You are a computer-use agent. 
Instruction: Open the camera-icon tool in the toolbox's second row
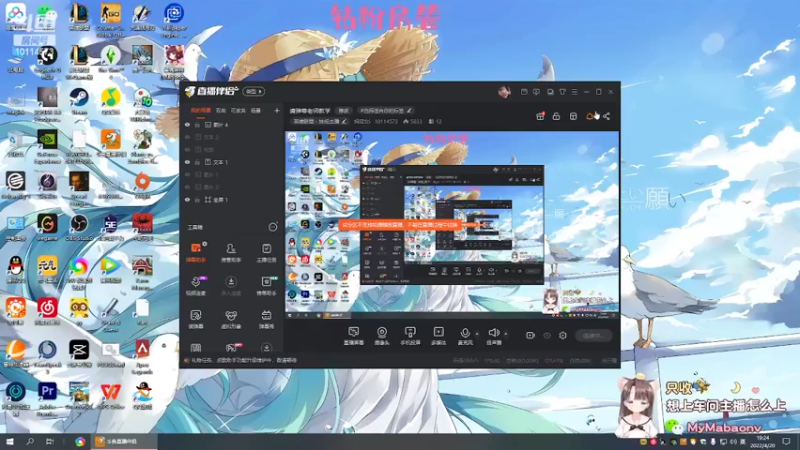coord(266,286)
